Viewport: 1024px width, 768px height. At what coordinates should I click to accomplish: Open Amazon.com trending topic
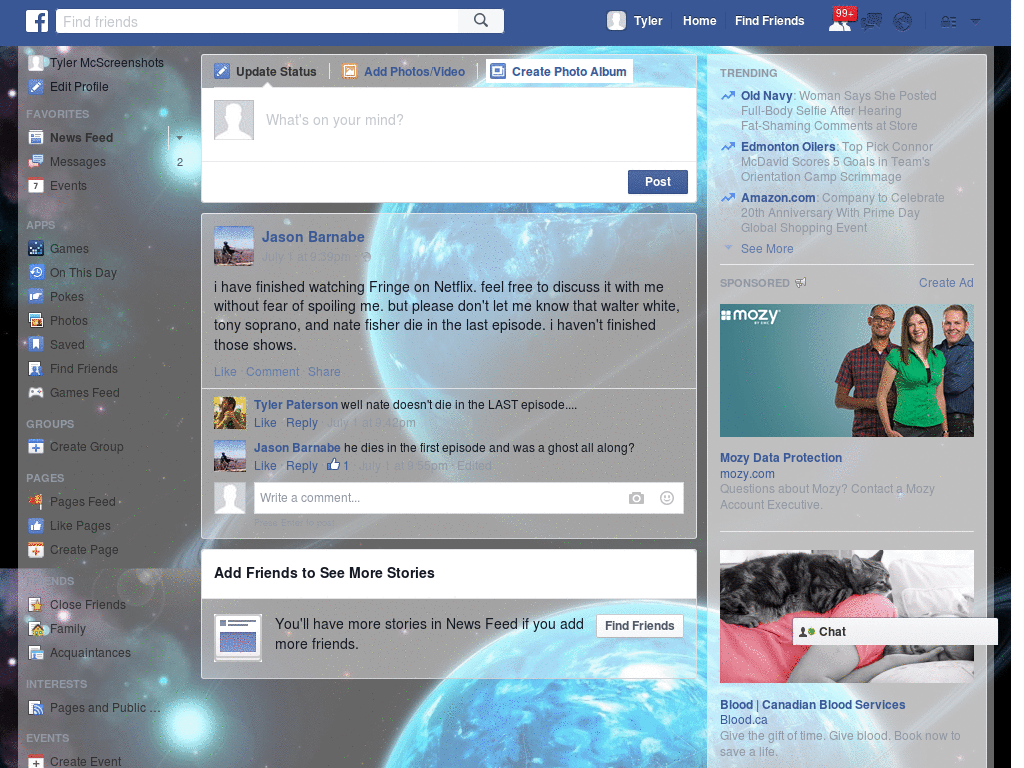(778, 198)
